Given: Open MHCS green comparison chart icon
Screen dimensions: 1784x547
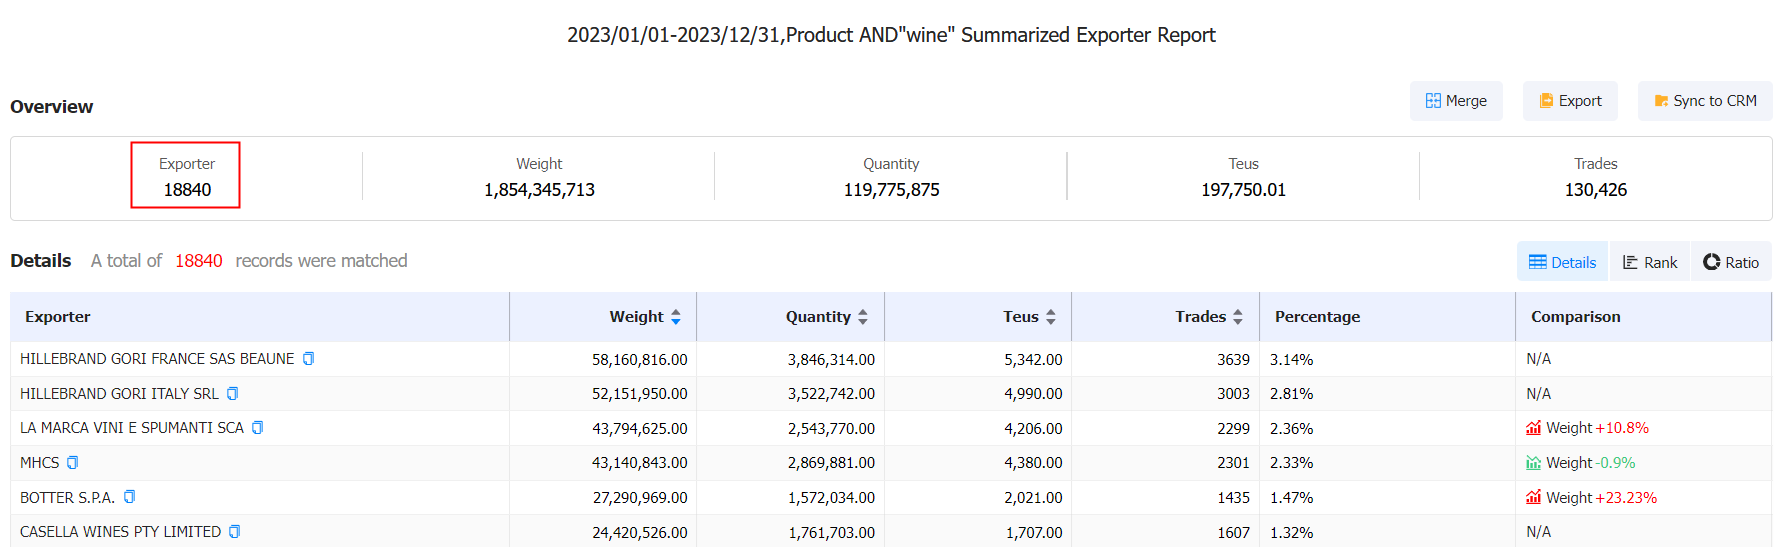Looking at the screenshot, I should pos(1533,463).
